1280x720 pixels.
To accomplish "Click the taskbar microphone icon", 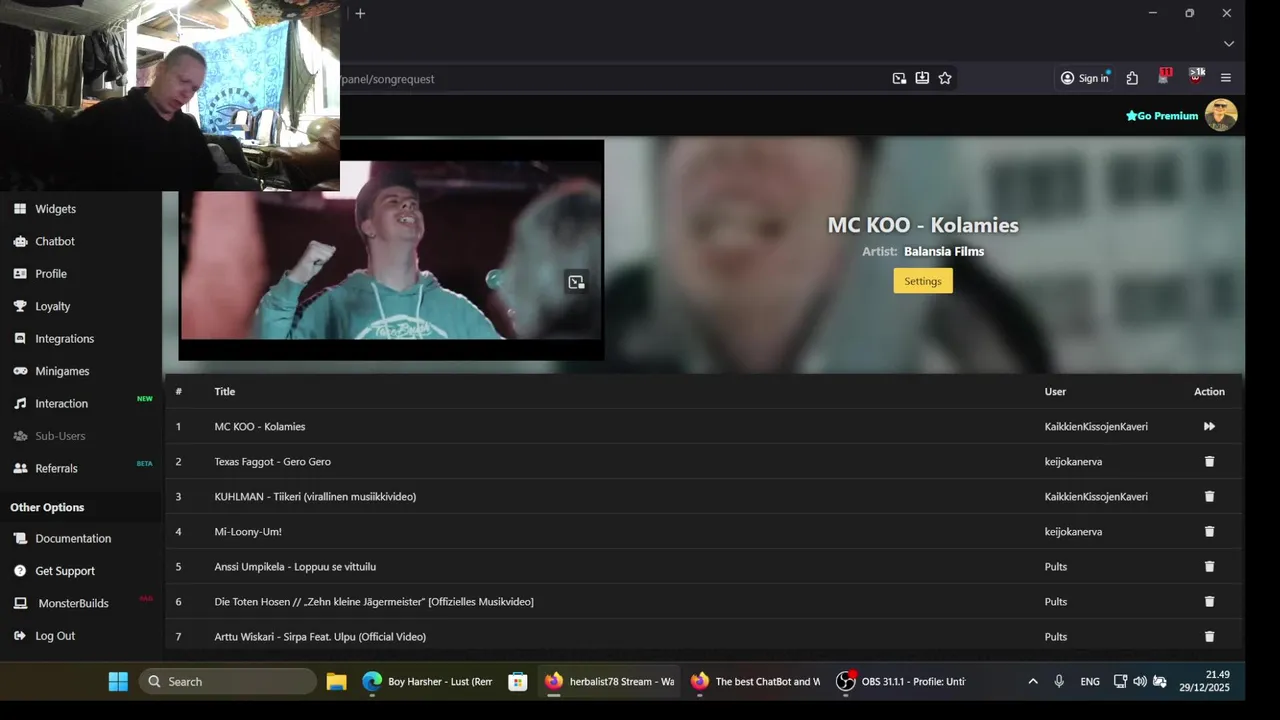I will coord(1059,681).
